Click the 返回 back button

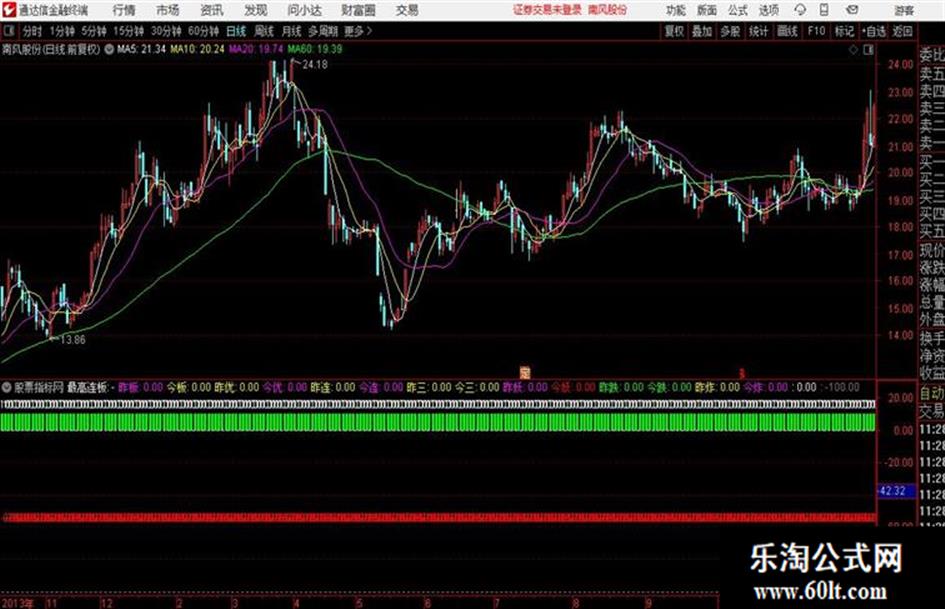point(902,31)
